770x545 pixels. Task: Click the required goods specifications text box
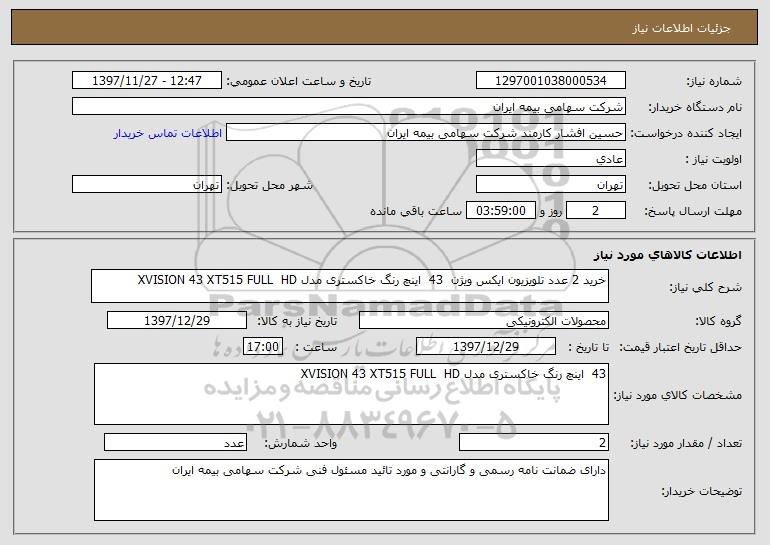[351, 394]
